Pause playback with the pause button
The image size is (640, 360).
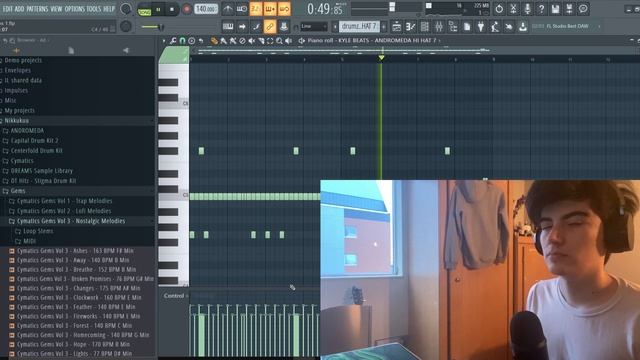(158, 9)
